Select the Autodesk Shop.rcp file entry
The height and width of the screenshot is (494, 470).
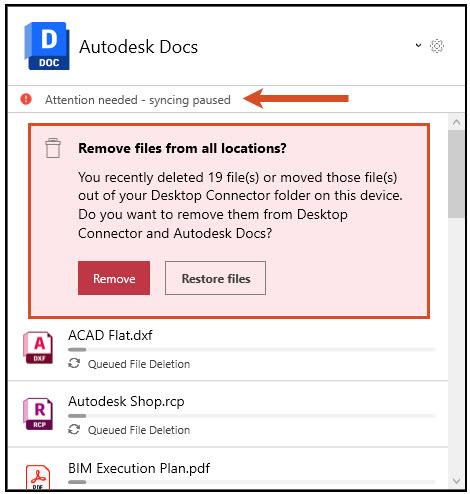tap(228, 414)
